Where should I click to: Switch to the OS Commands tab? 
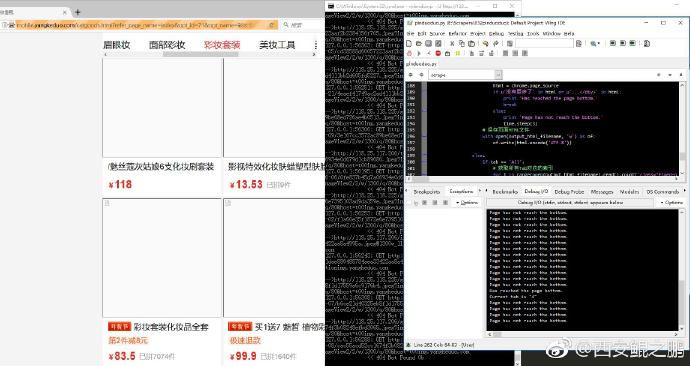(x=662, y=192)
